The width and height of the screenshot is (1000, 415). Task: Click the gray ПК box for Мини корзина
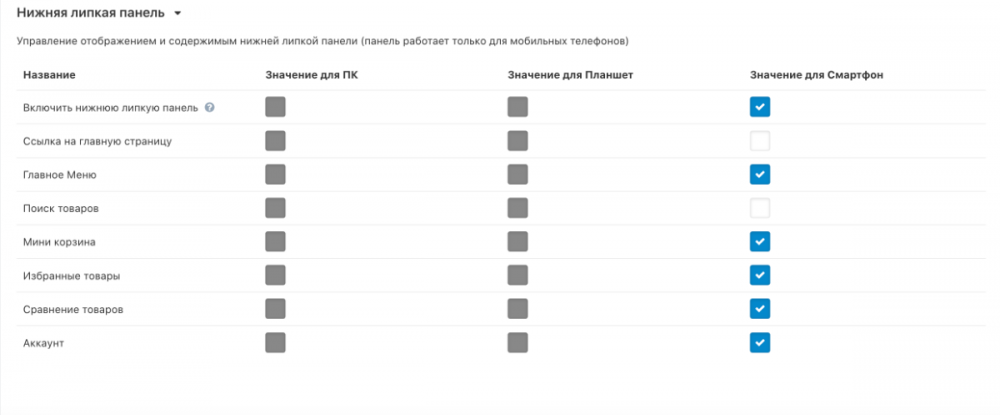pos(275,242)
